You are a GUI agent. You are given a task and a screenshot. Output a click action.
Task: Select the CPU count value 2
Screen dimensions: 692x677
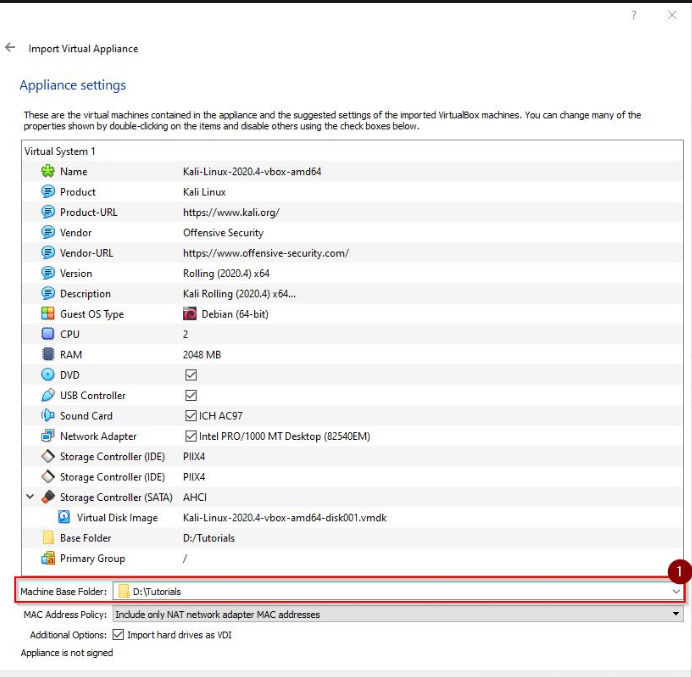(185, 334)
